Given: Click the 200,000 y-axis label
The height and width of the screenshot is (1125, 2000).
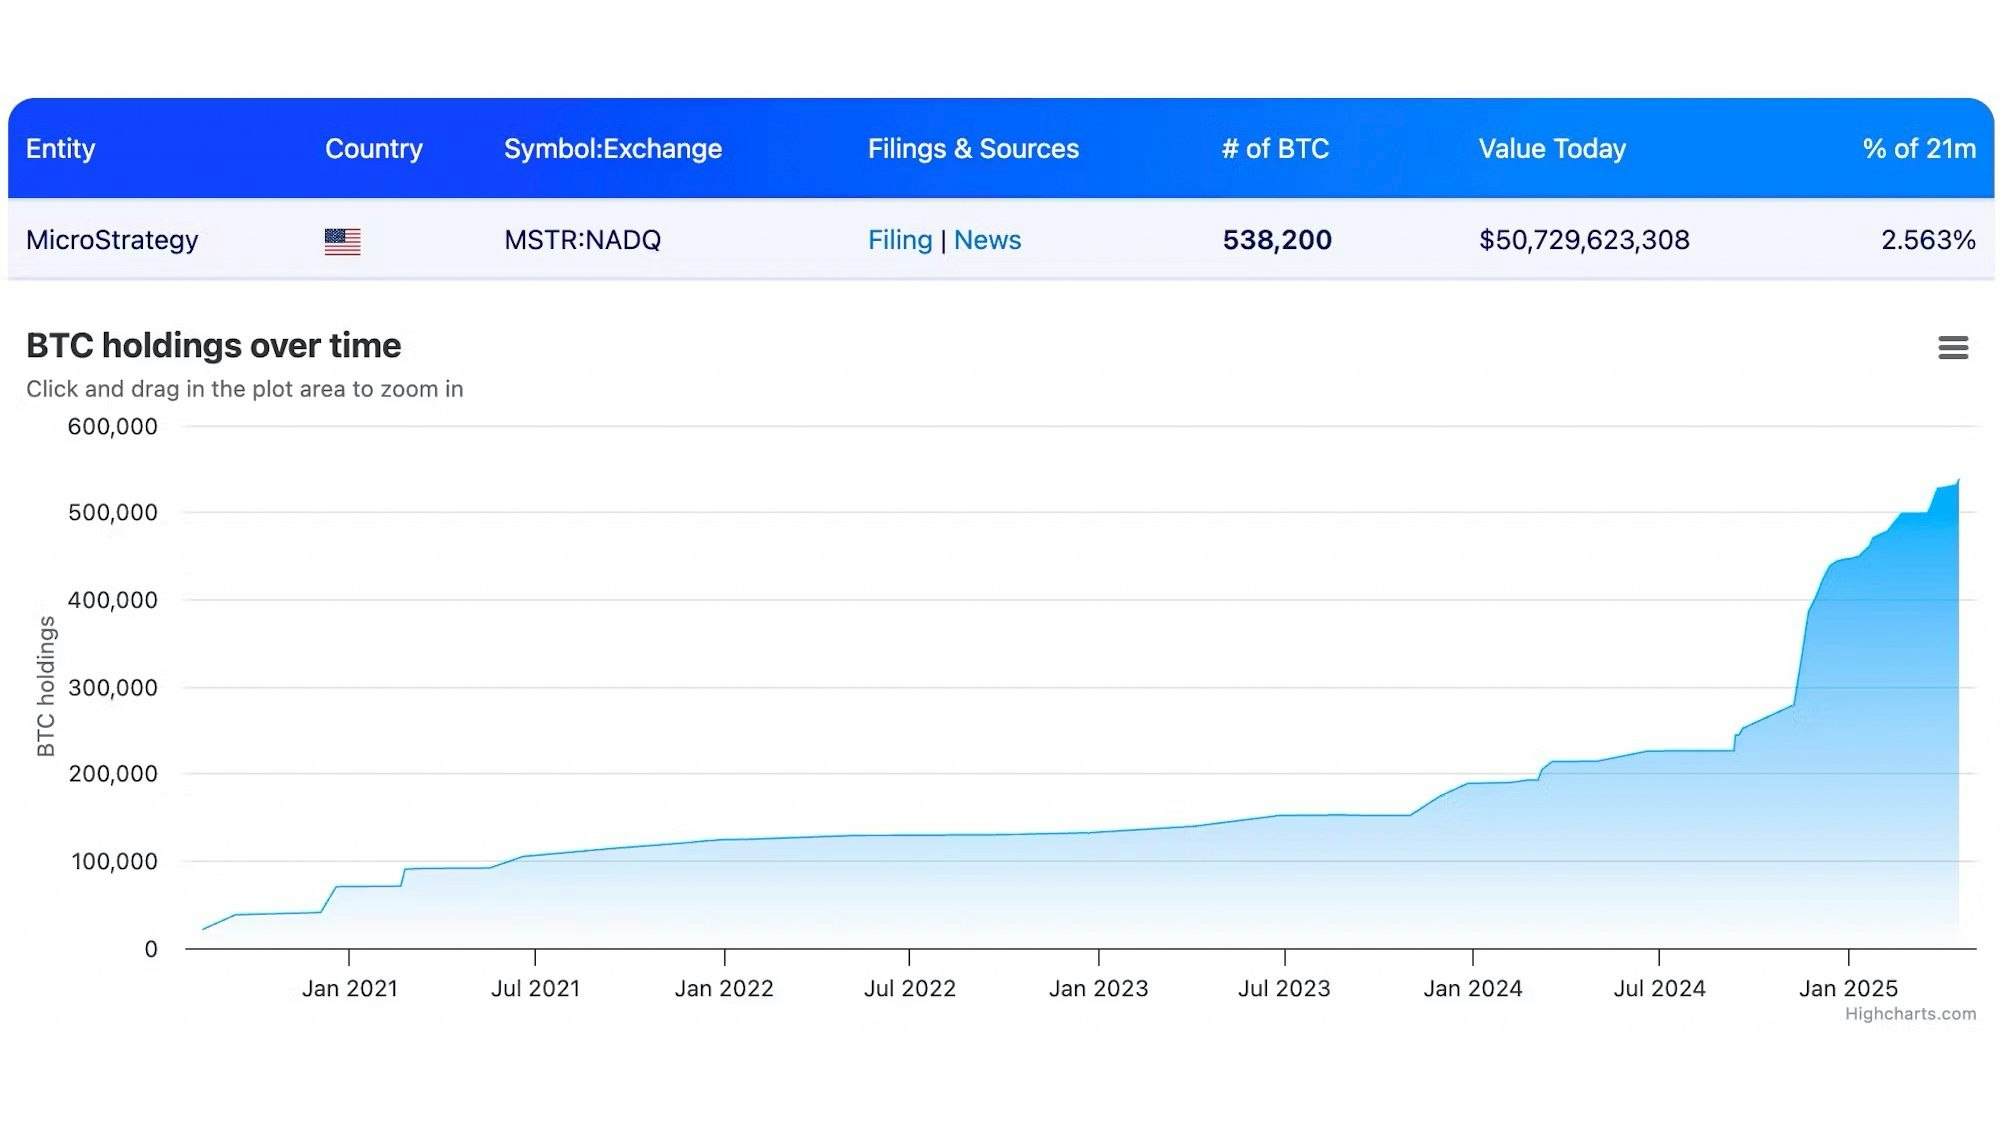Looking at the screenshot, I should [113, 774].
